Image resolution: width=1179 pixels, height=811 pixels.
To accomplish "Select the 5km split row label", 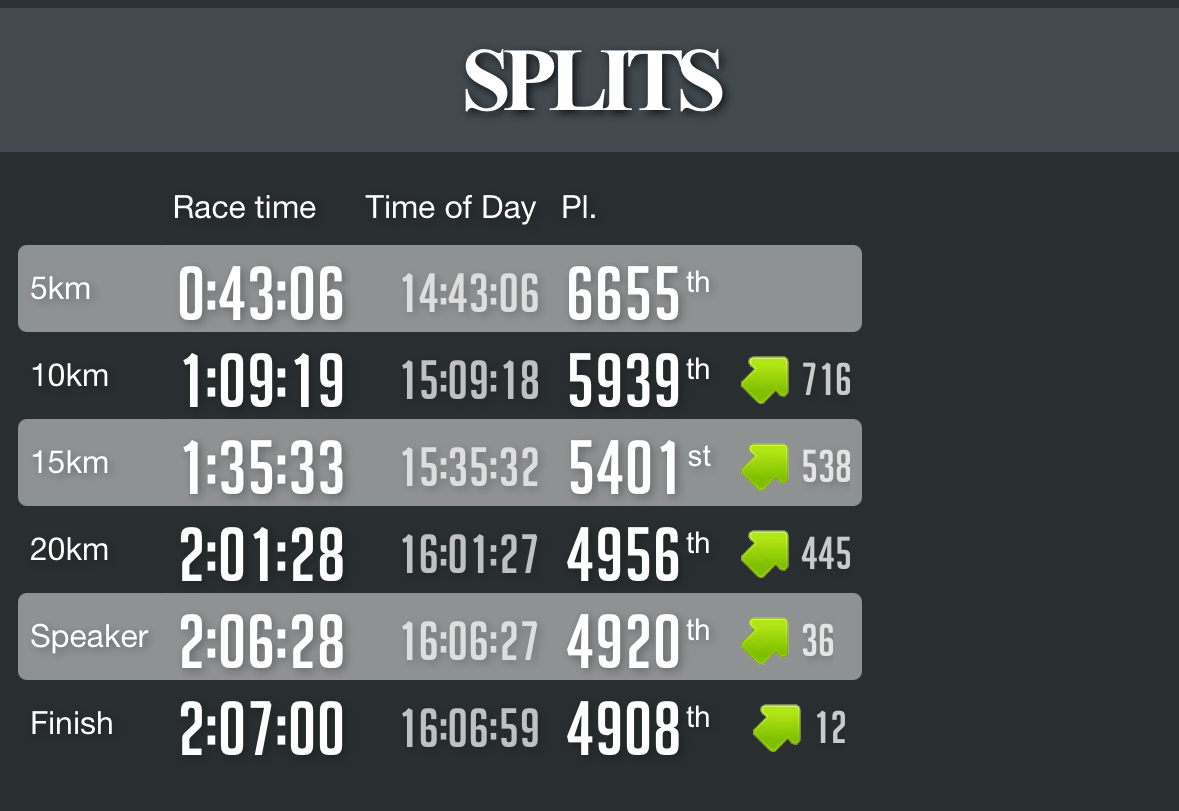I will point(60,289).
